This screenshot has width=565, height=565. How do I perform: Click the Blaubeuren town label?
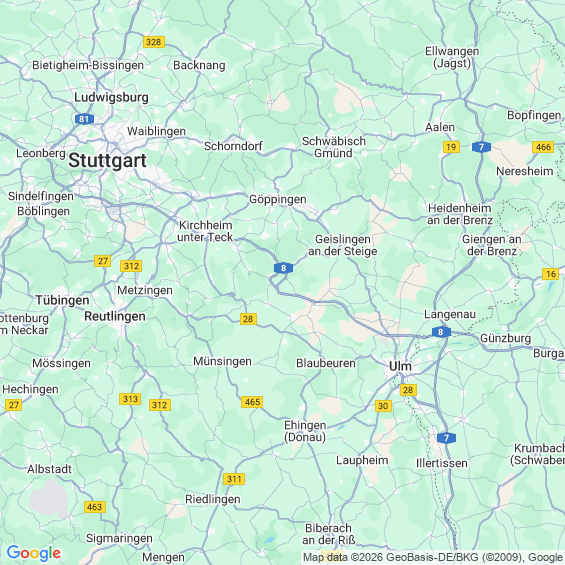326,363
